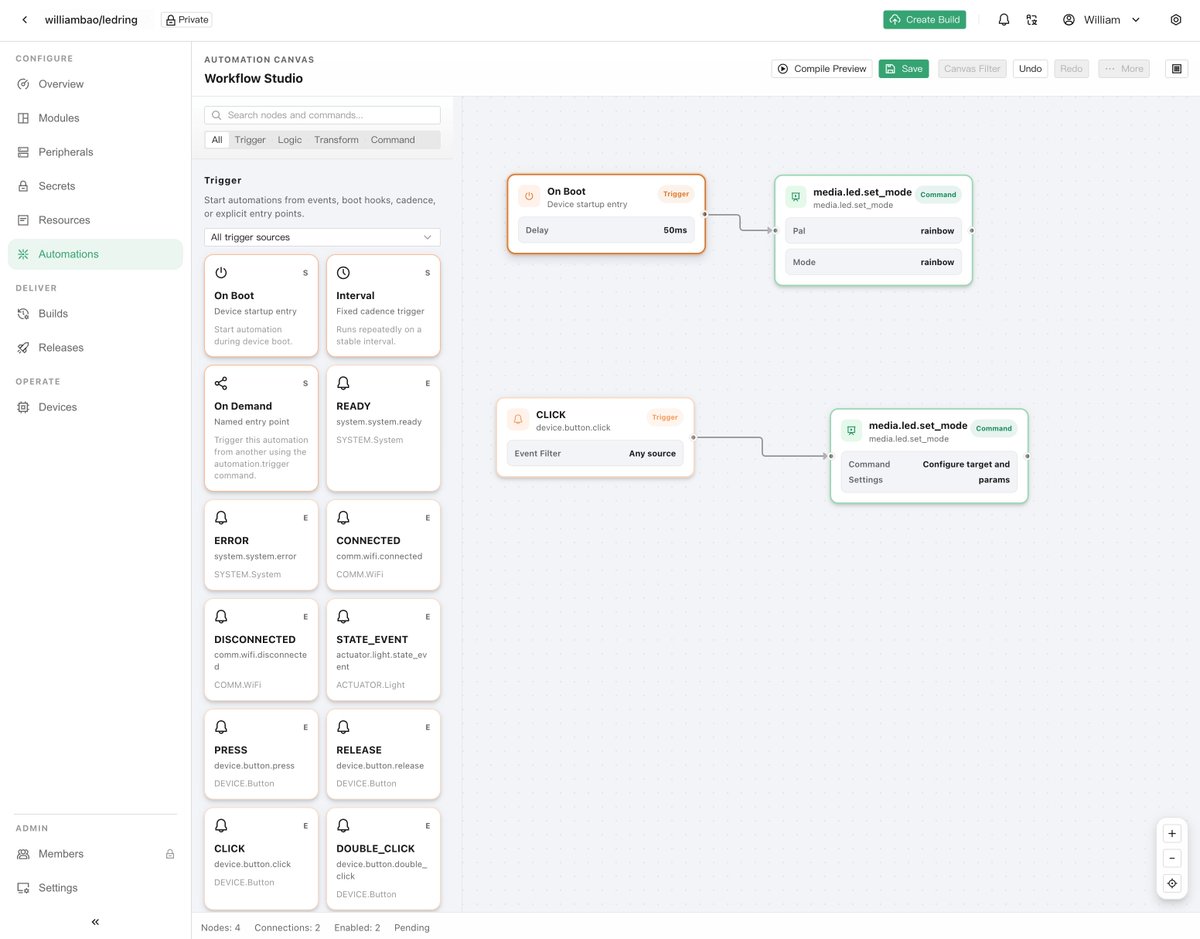Select the Logic filter tab

(290, 140)
